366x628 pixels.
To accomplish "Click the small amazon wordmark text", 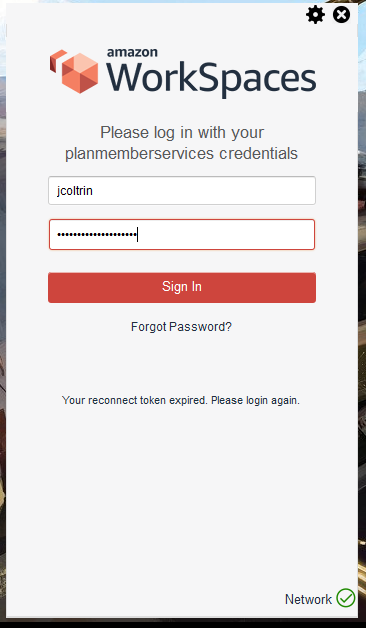I will 132,52.
